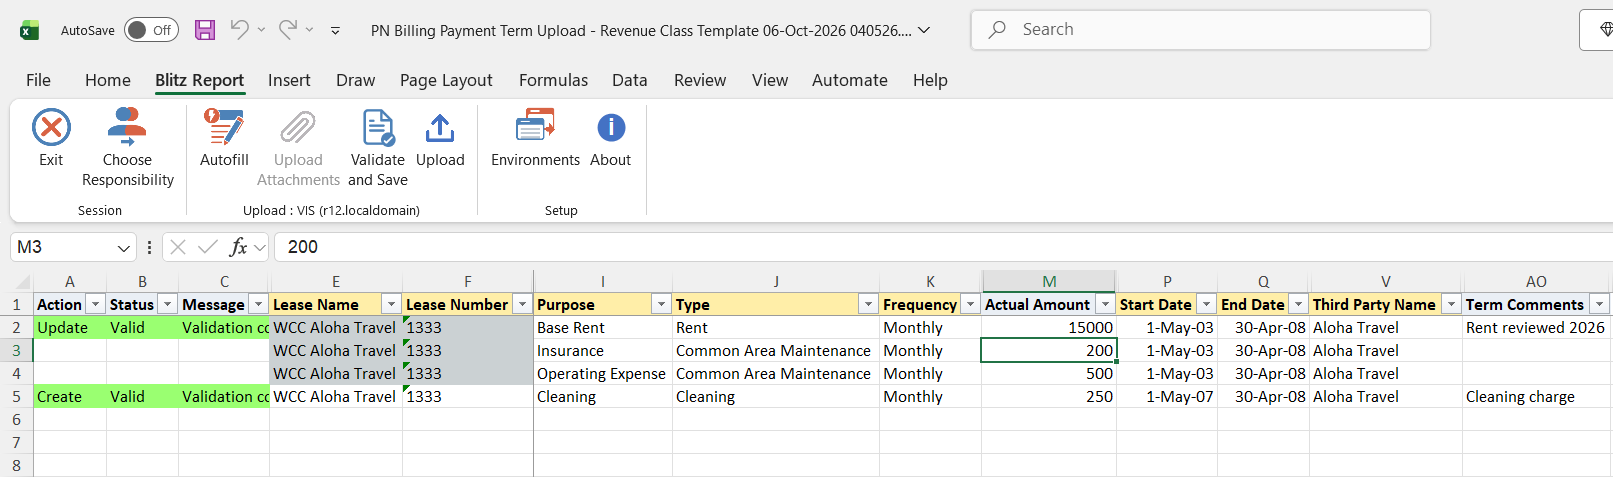Open the Automate tab

[849, 80]
